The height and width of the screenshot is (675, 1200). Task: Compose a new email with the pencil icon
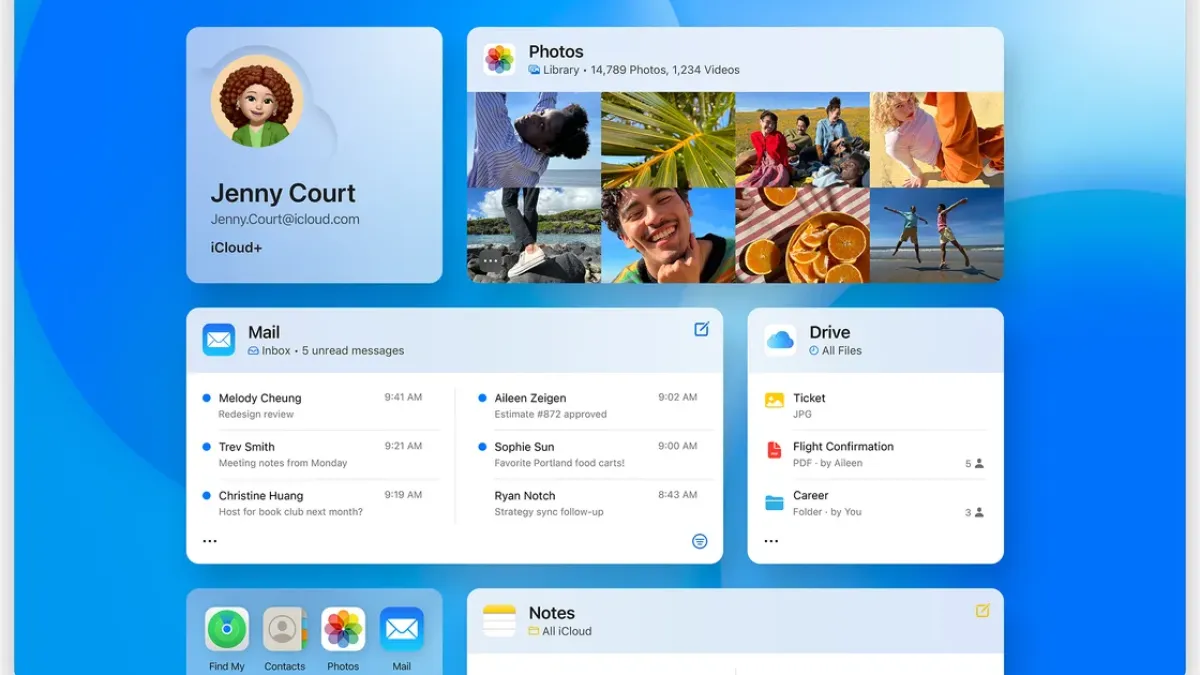click(x=702, y=329)
